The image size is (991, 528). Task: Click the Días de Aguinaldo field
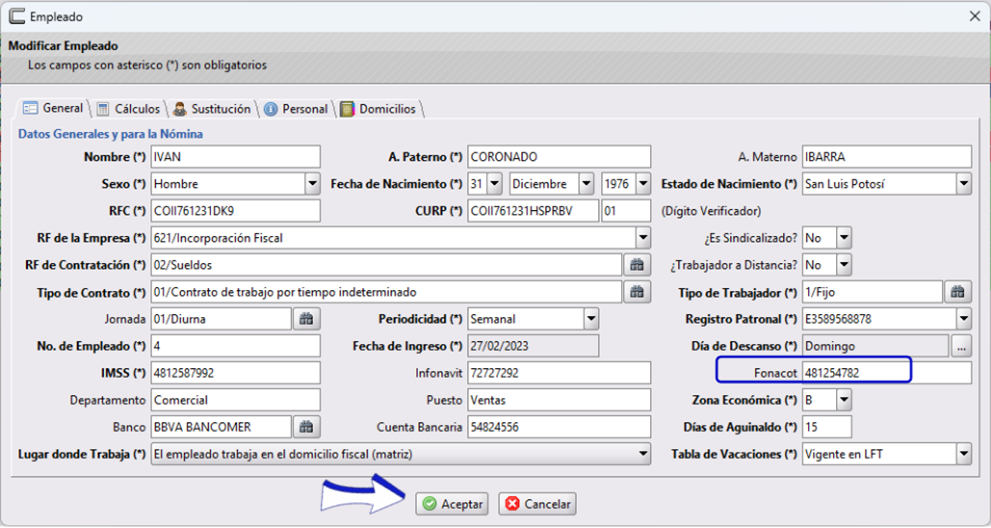pos(827,427)
